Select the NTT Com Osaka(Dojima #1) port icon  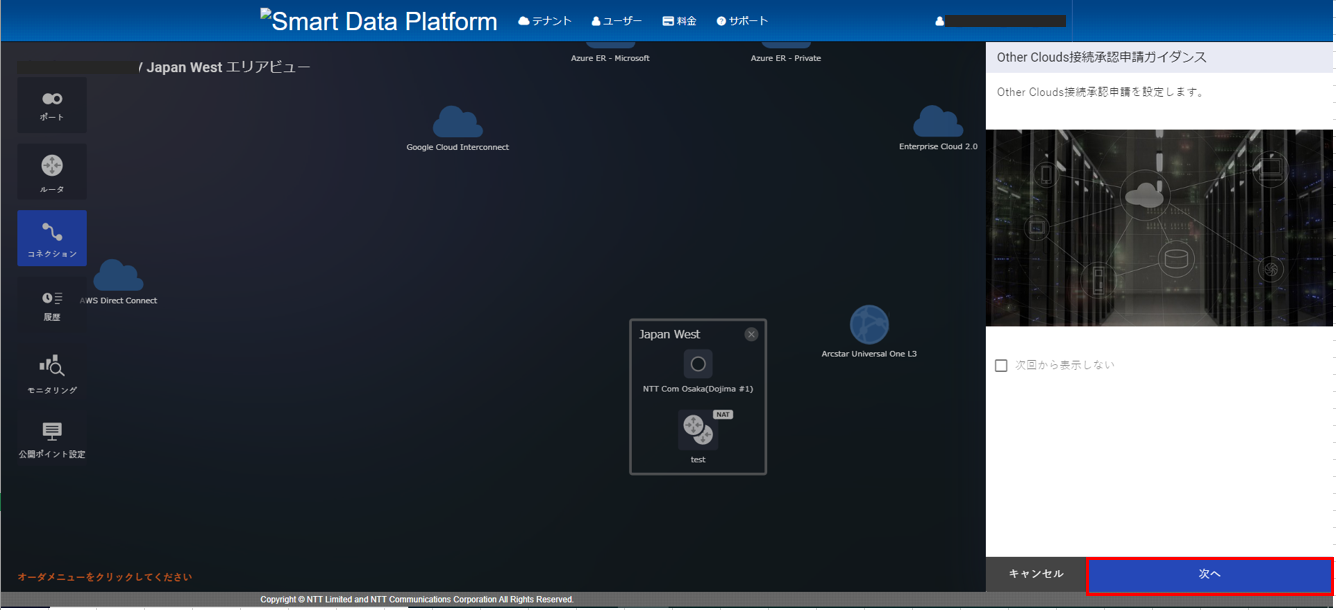click(698, 364)
